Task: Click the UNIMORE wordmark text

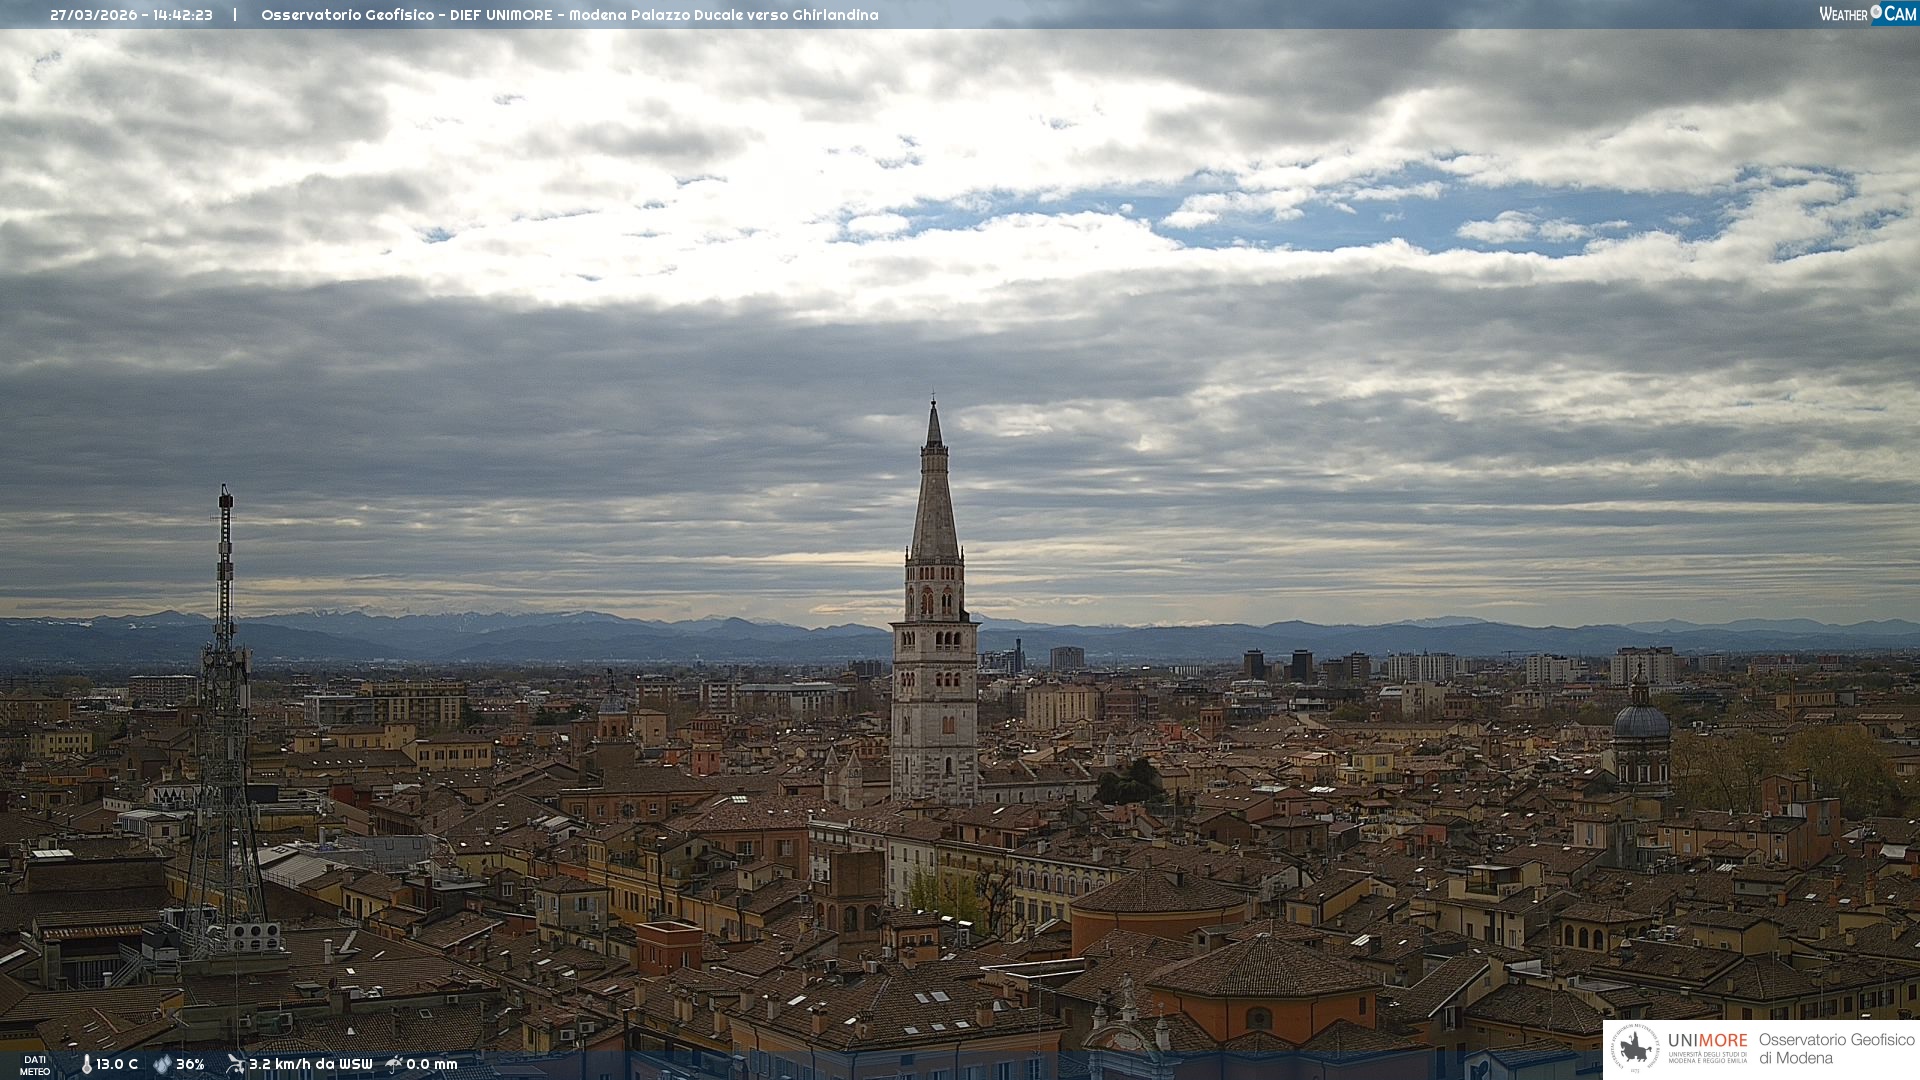Action: (1707, 1040)
